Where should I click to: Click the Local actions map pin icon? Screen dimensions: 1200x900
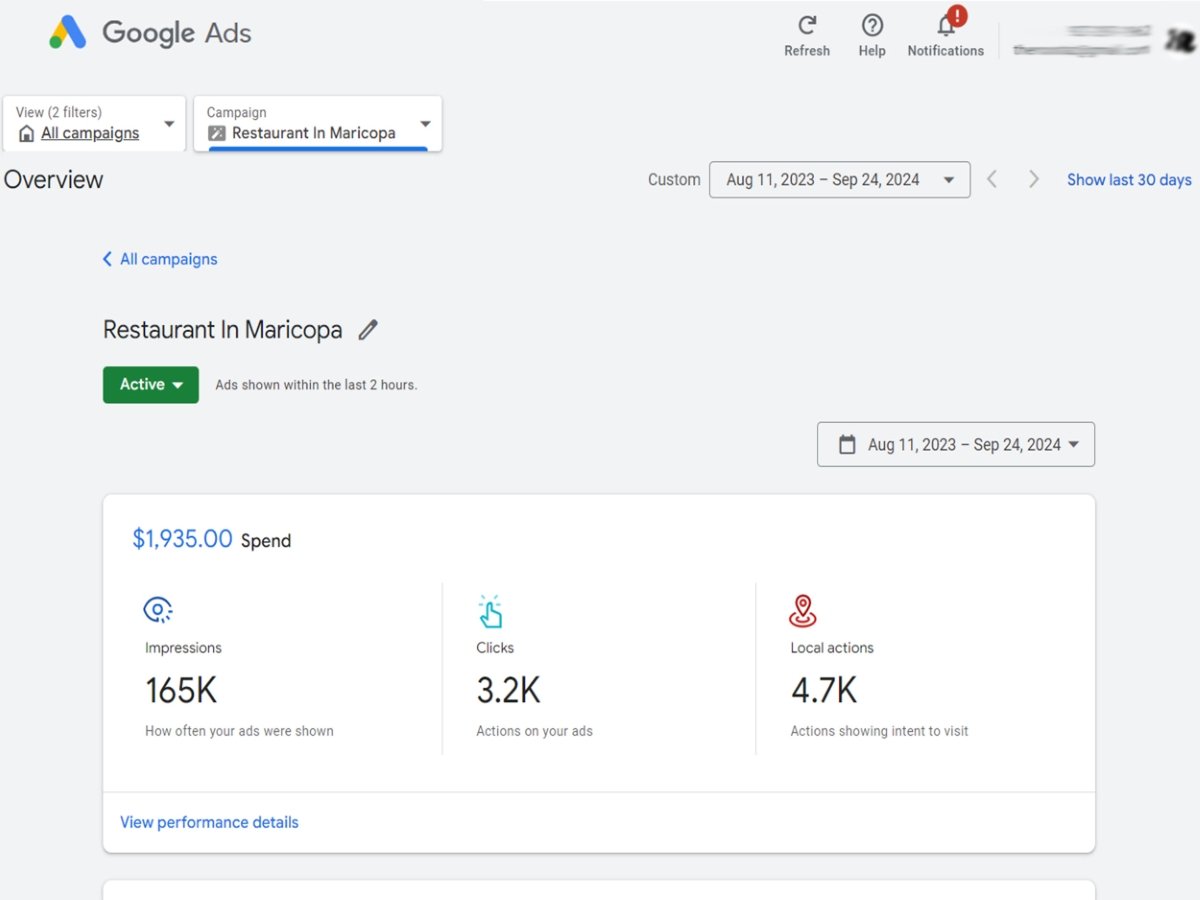pos(803,611)
